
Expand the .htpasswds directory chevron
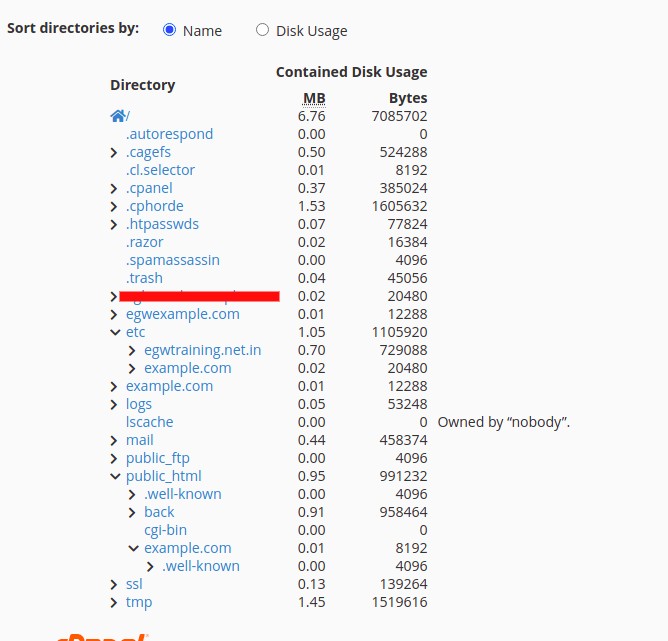pyautogui.click(x=114, y=224)
